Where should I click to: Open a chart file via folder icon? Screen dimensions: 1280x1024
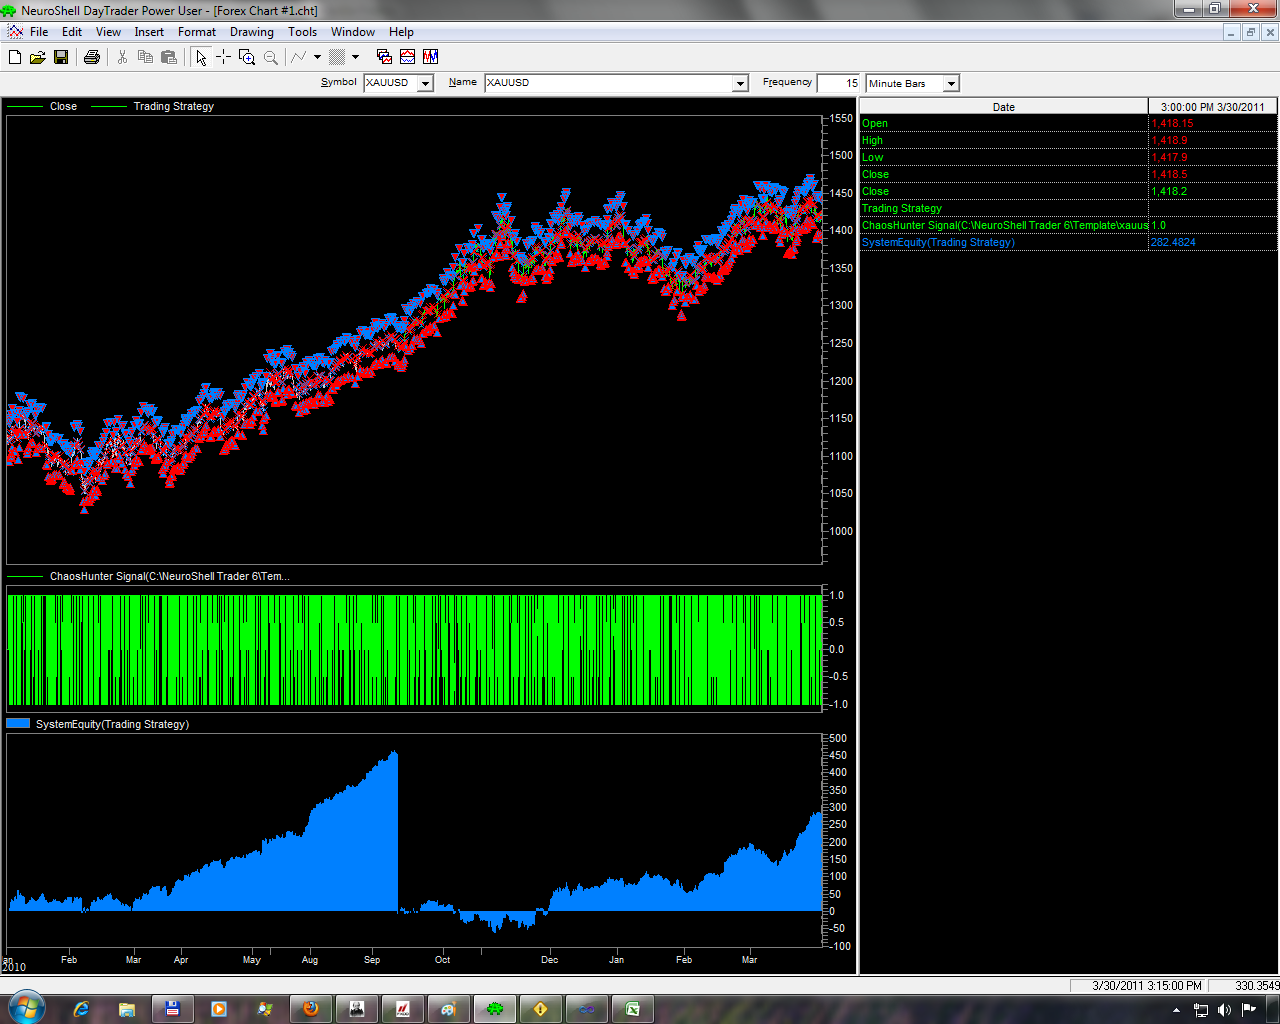click(38, 57)
